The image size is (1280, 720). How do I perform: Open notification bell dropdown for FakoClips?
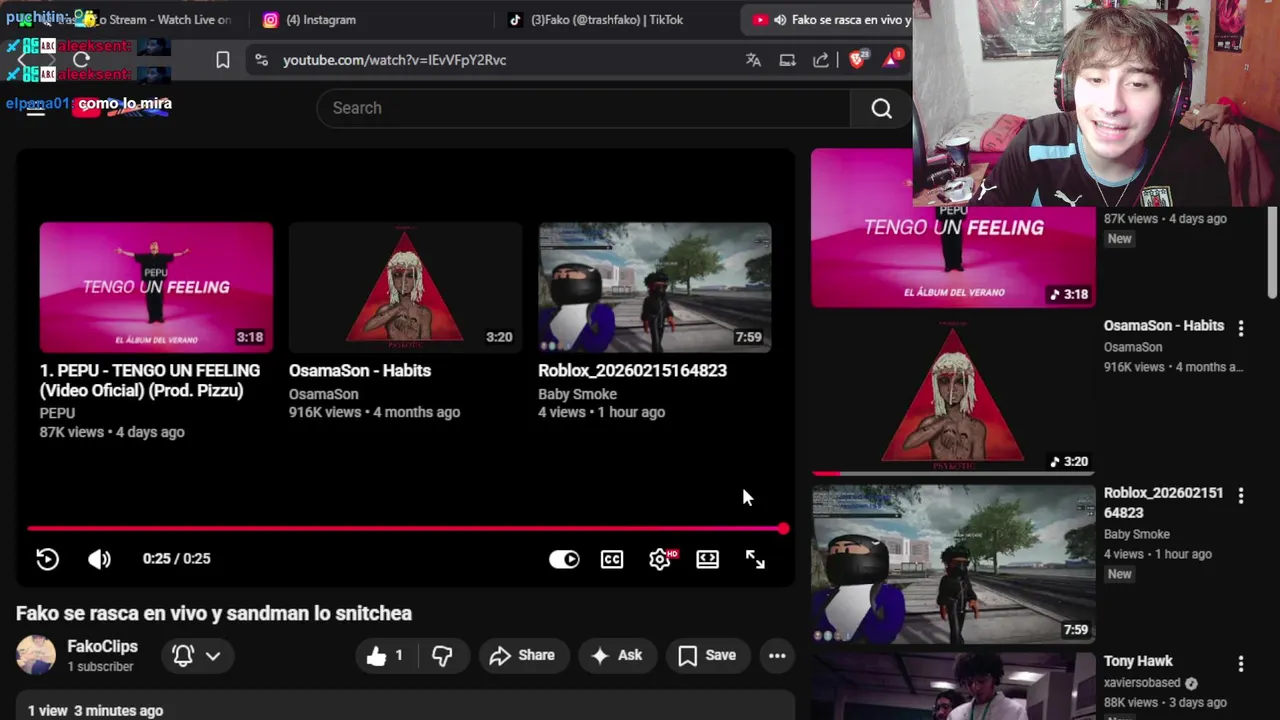(x=196, y=656)
